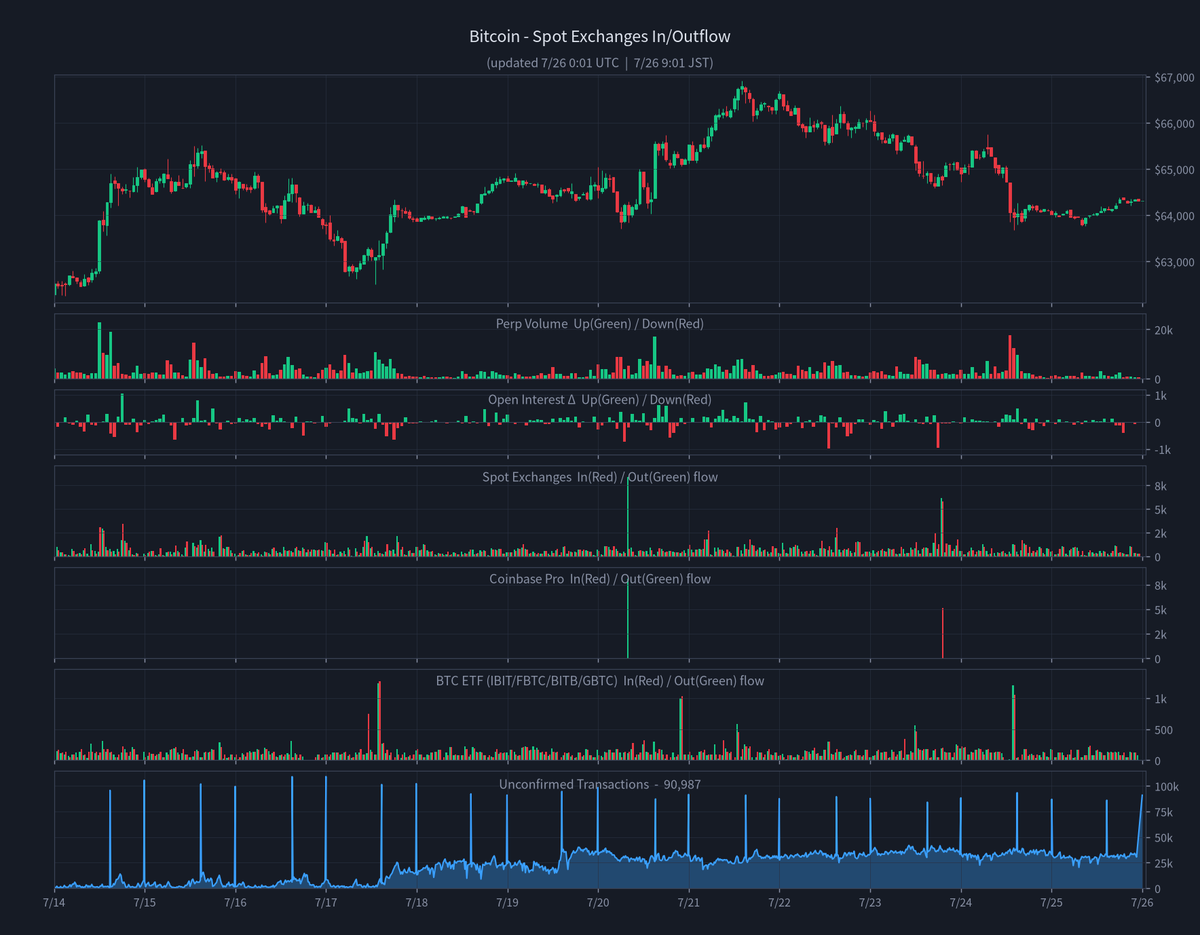Click the 500 tick on BTC ETF axis

1162,730
